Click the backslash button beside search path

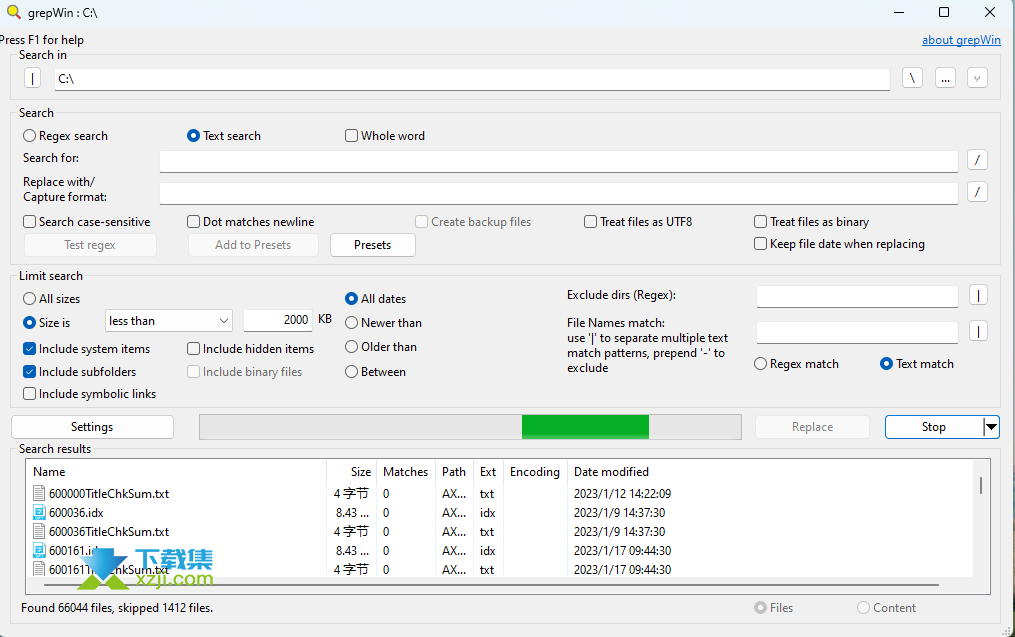click(912, 78)
